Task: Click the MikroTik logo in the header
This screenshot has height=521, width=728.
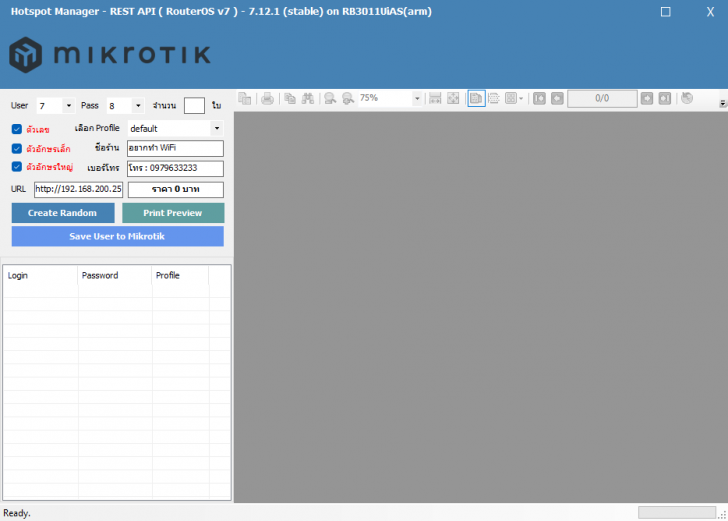Action: tap(110, 55)
